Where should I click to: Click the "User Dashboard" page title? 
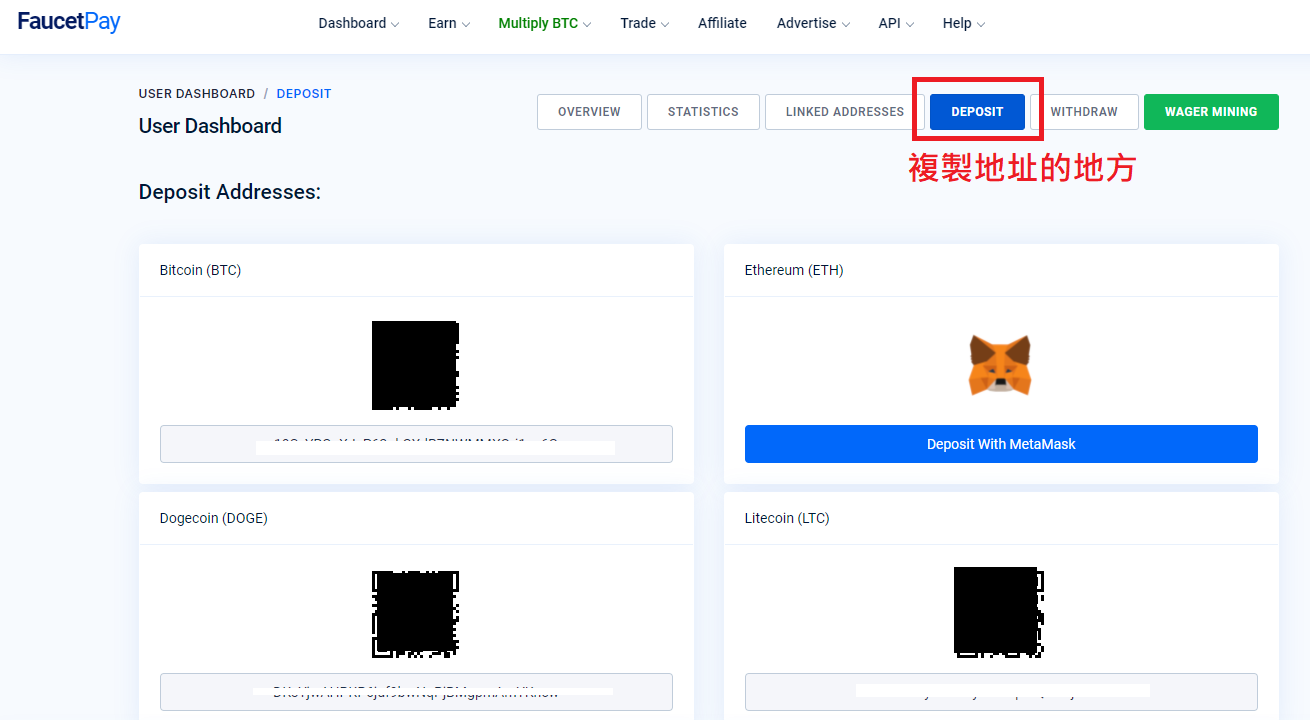(x=210, y=126)
